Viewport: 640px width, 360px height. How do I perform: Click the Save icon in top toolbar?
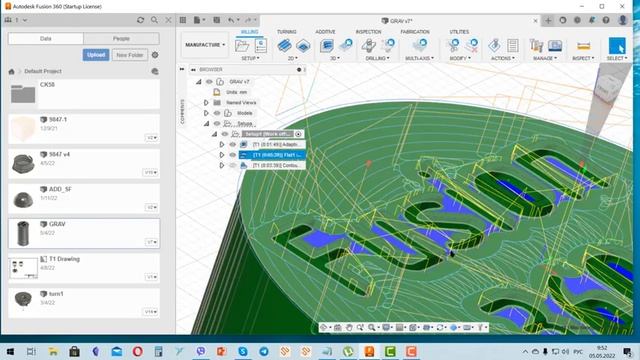coord(217,20)
